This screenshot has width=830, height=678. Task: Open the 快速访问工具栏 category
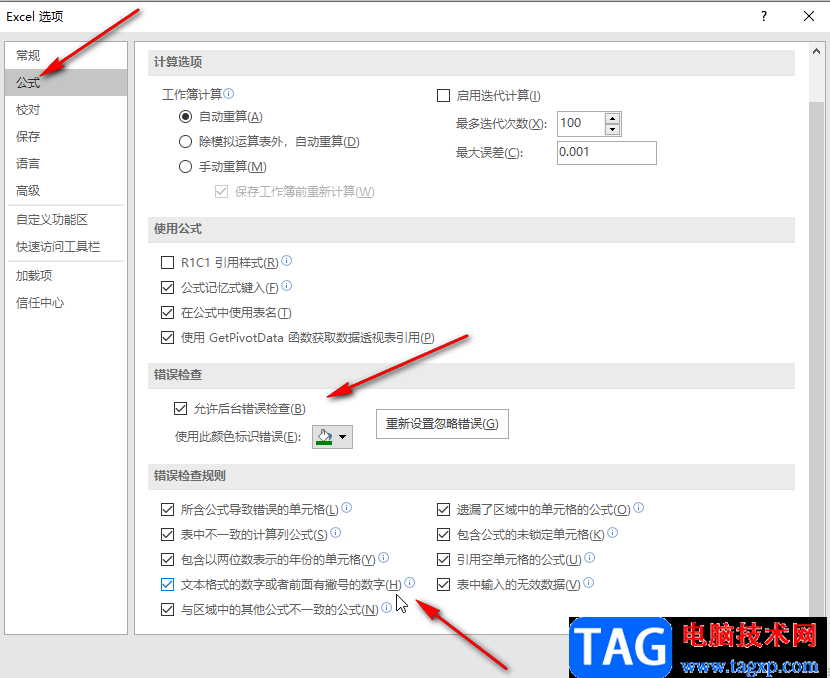click(x=66, y=247)
